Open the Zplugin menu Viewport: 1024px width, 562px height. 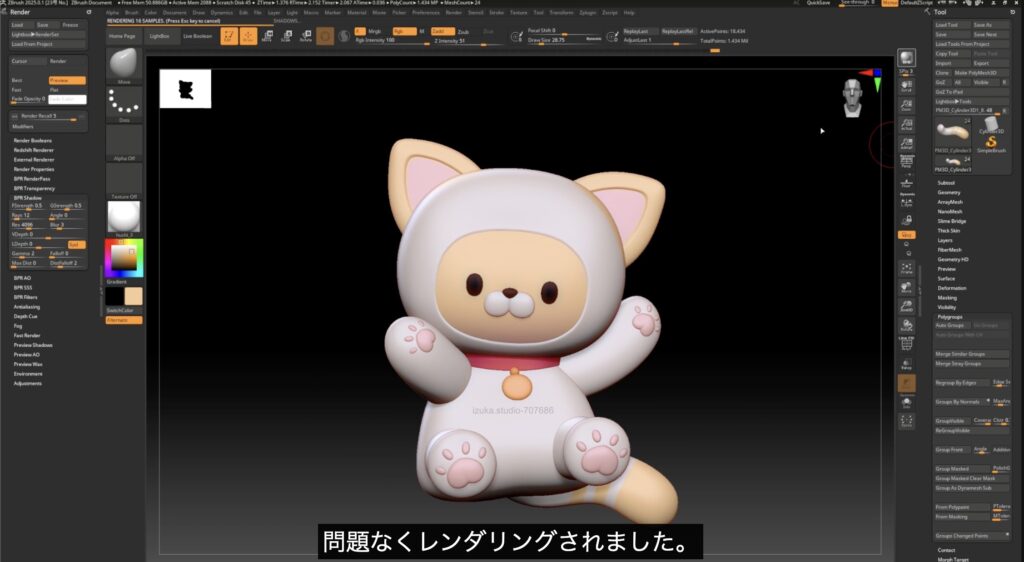tap(587, 12)
